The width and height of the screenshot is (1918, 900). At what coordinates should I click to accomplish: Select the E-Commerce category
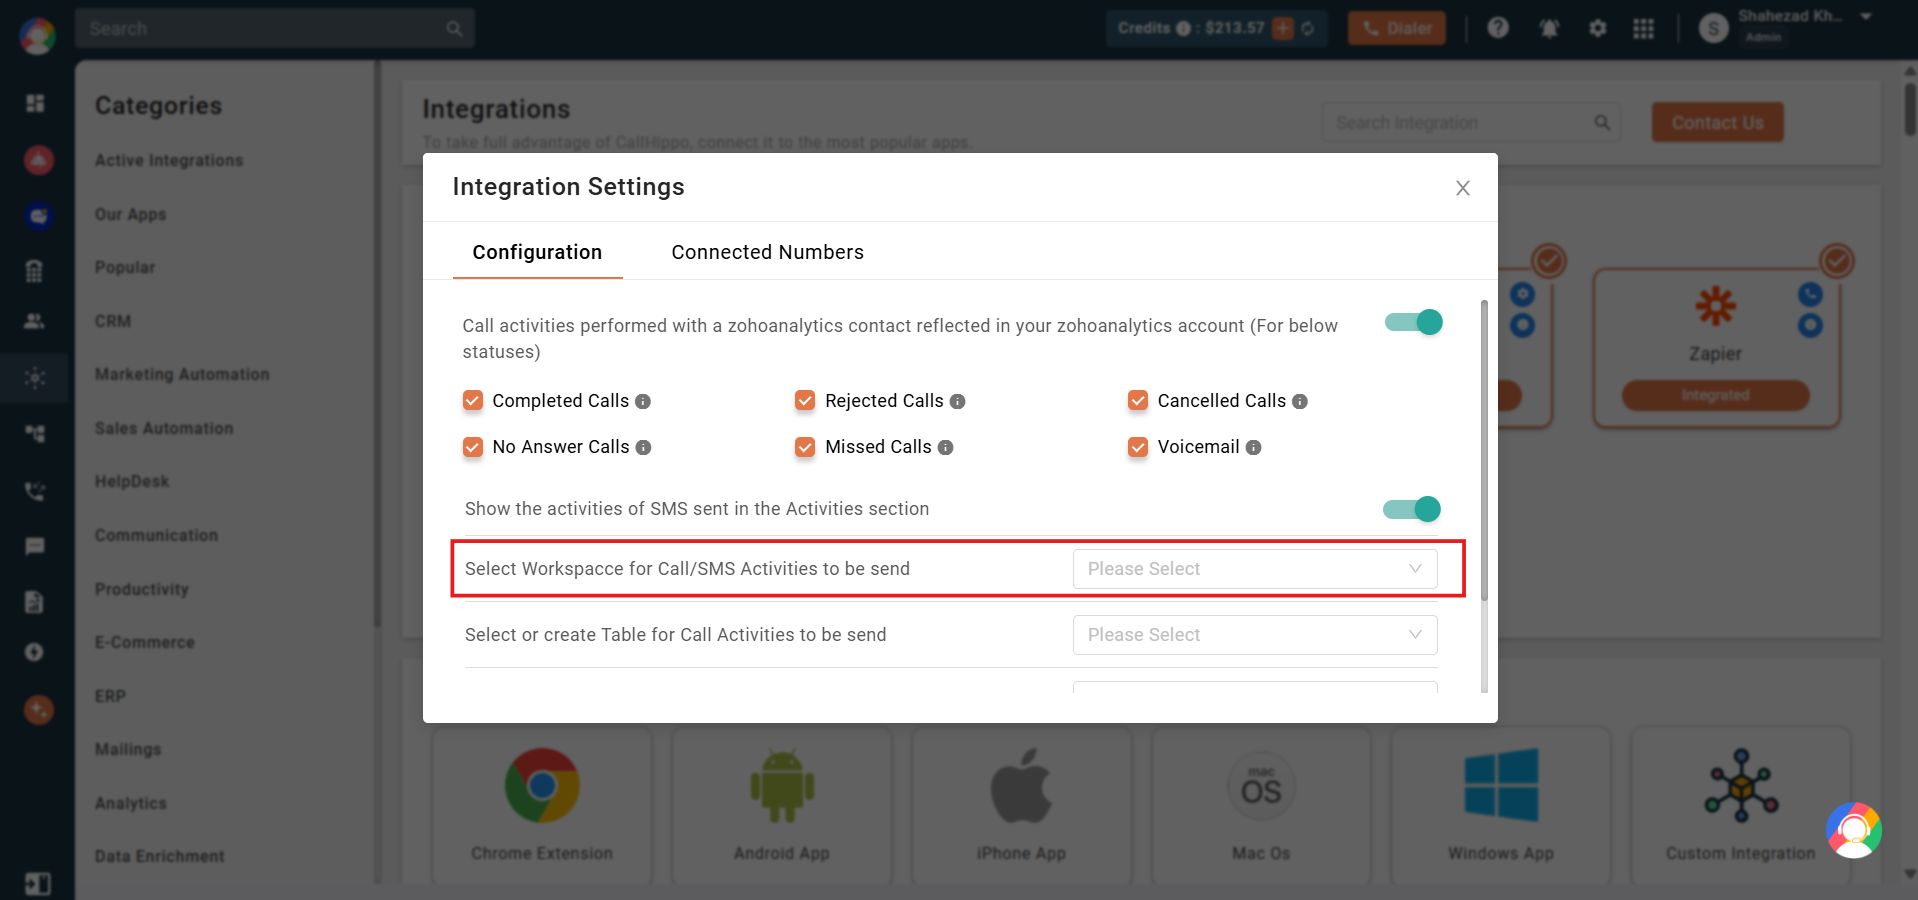145,642
